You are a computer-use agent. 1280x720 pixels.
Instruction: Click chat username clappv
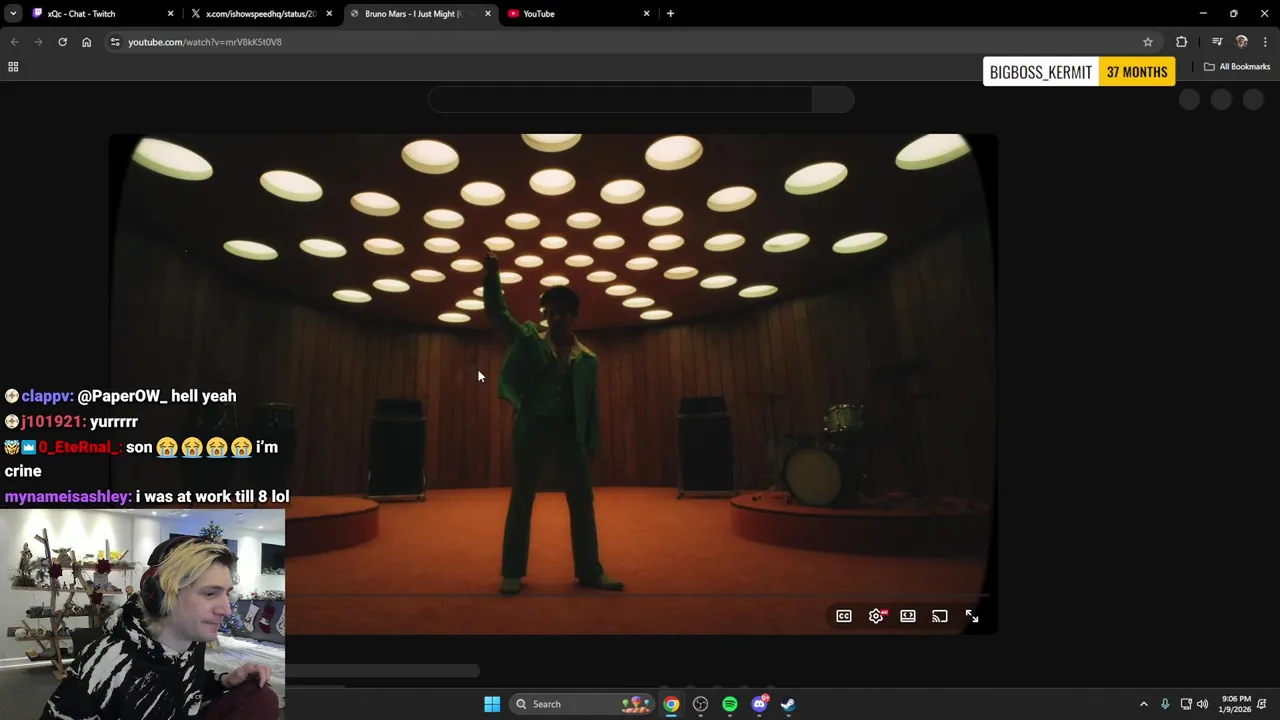[x=47, y=396]
